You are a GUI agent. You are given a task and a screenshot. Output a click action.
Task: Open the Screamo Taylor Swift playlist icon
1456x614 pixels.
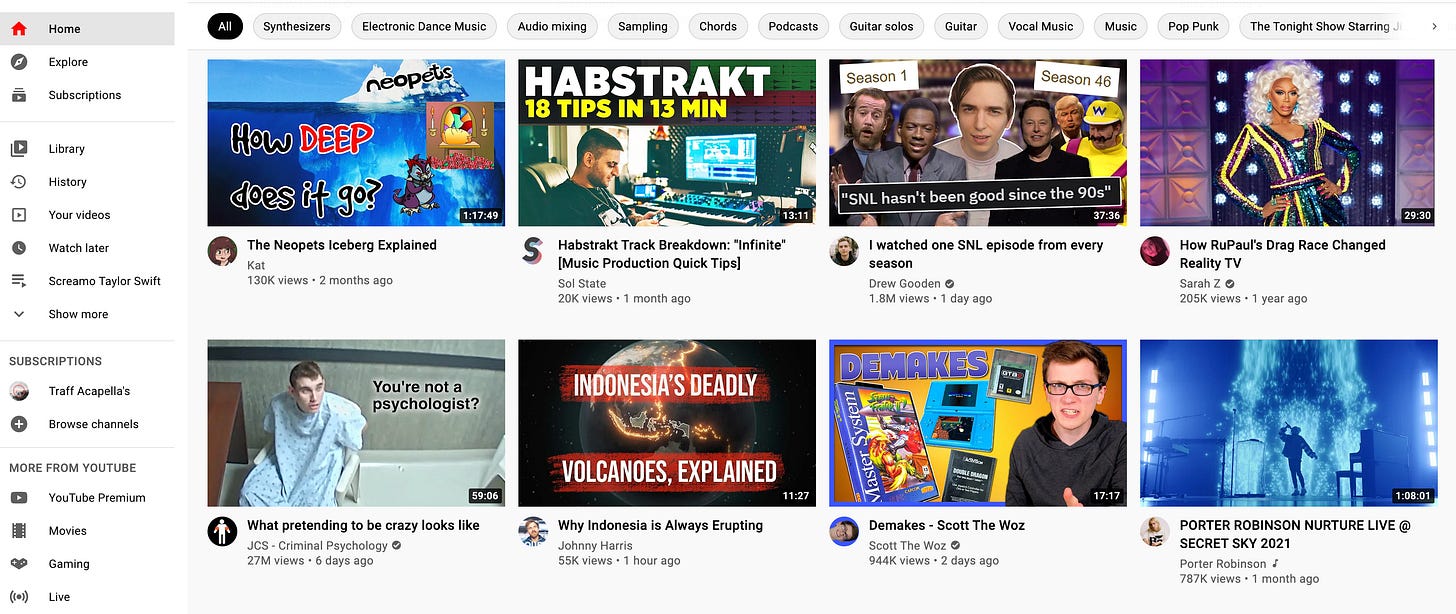18,281
